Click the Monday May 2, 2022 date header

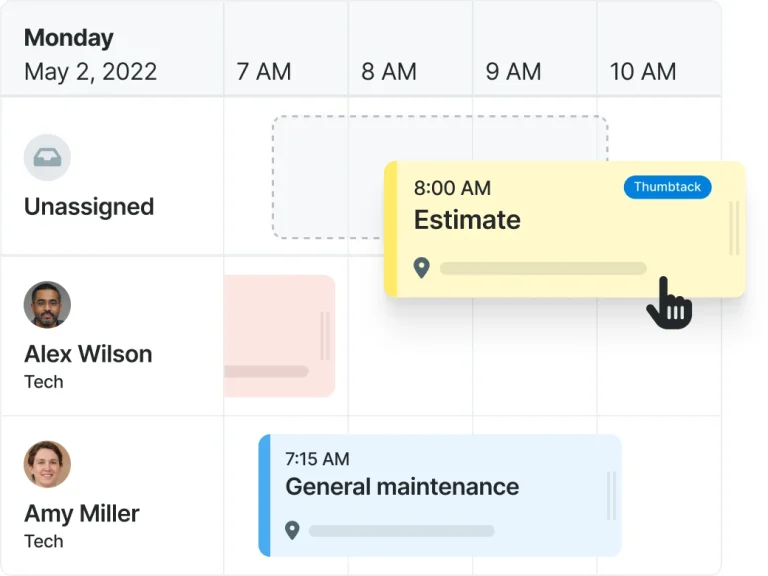tap(91, 55)
